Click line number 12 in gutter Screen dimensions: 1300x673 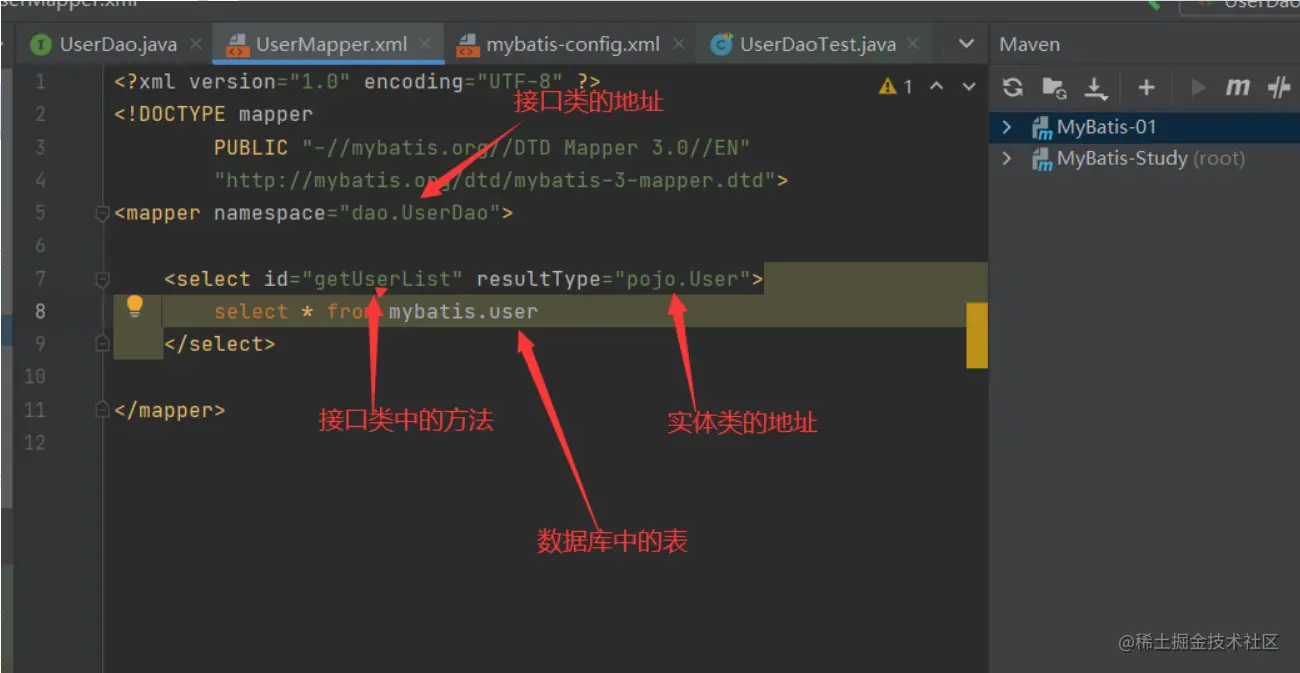[35, 442]
